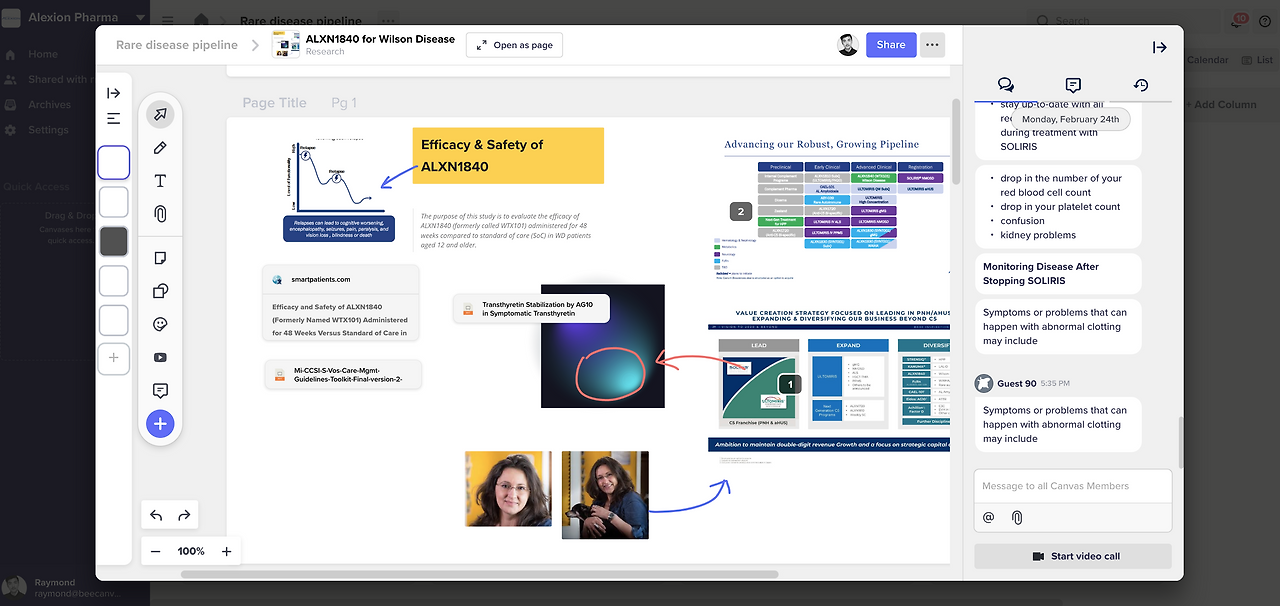Select the left portrait photo
This screenshot has height=606, width=1280.
point(508,489)
